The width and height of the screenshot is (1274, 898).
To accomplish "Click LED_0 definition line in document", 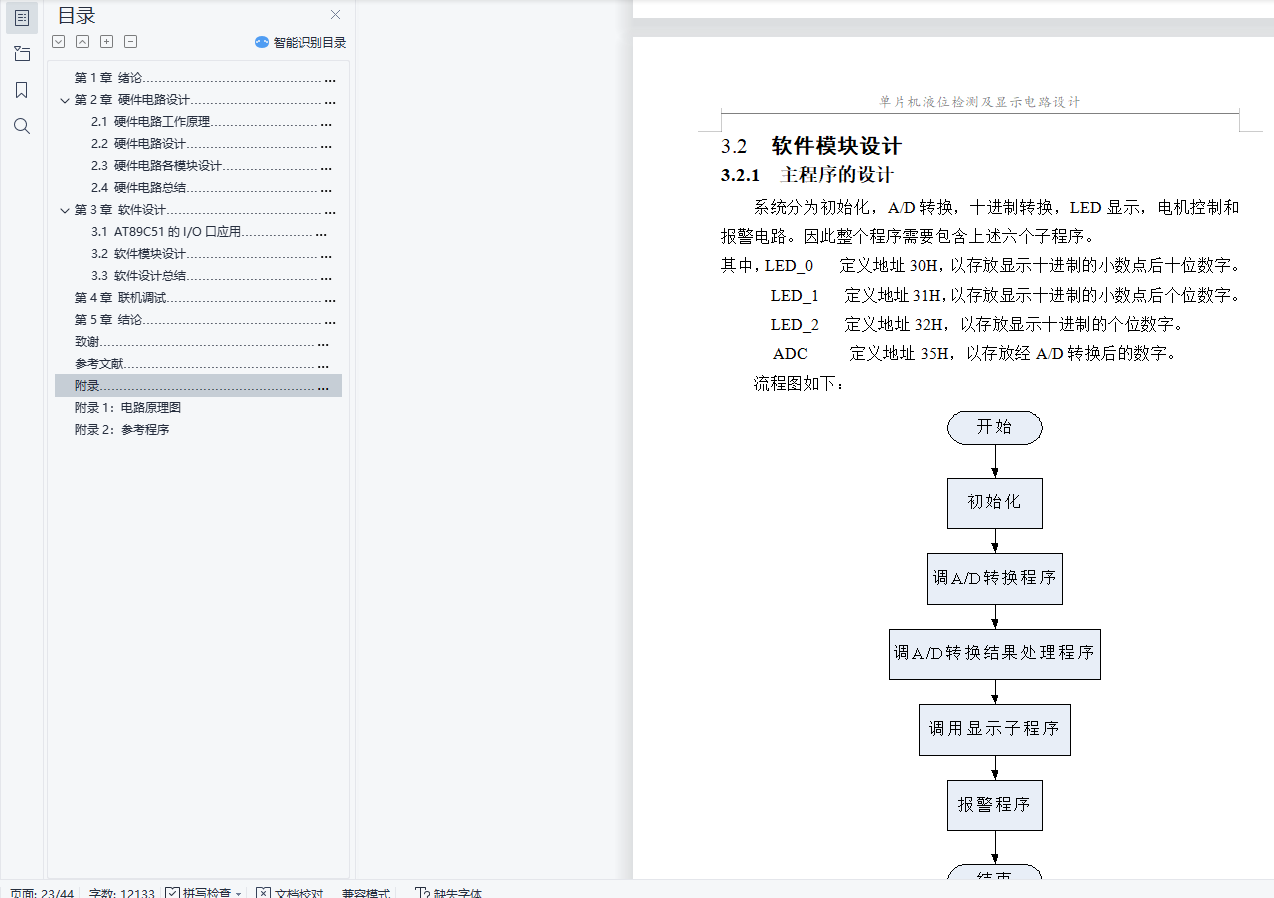I will pos(980,266).
